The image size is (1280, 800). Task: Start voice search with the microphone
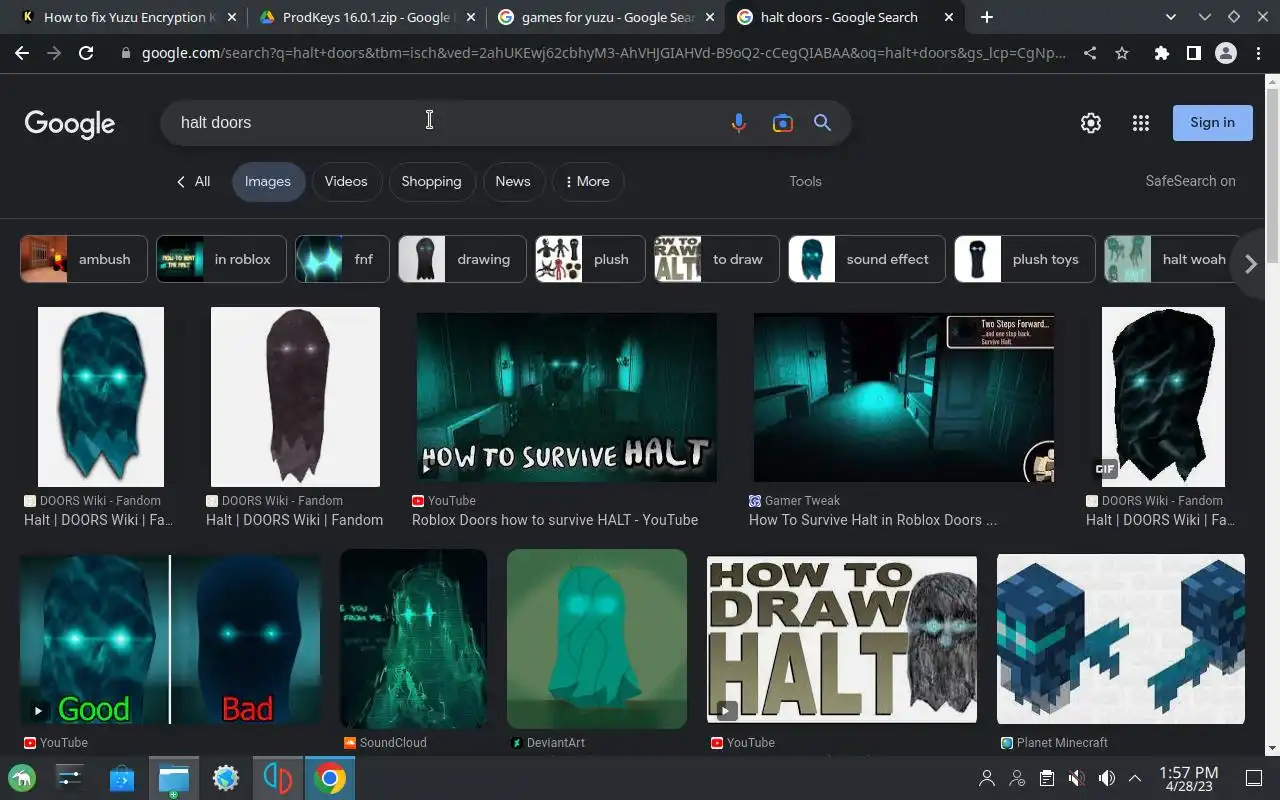739,123
